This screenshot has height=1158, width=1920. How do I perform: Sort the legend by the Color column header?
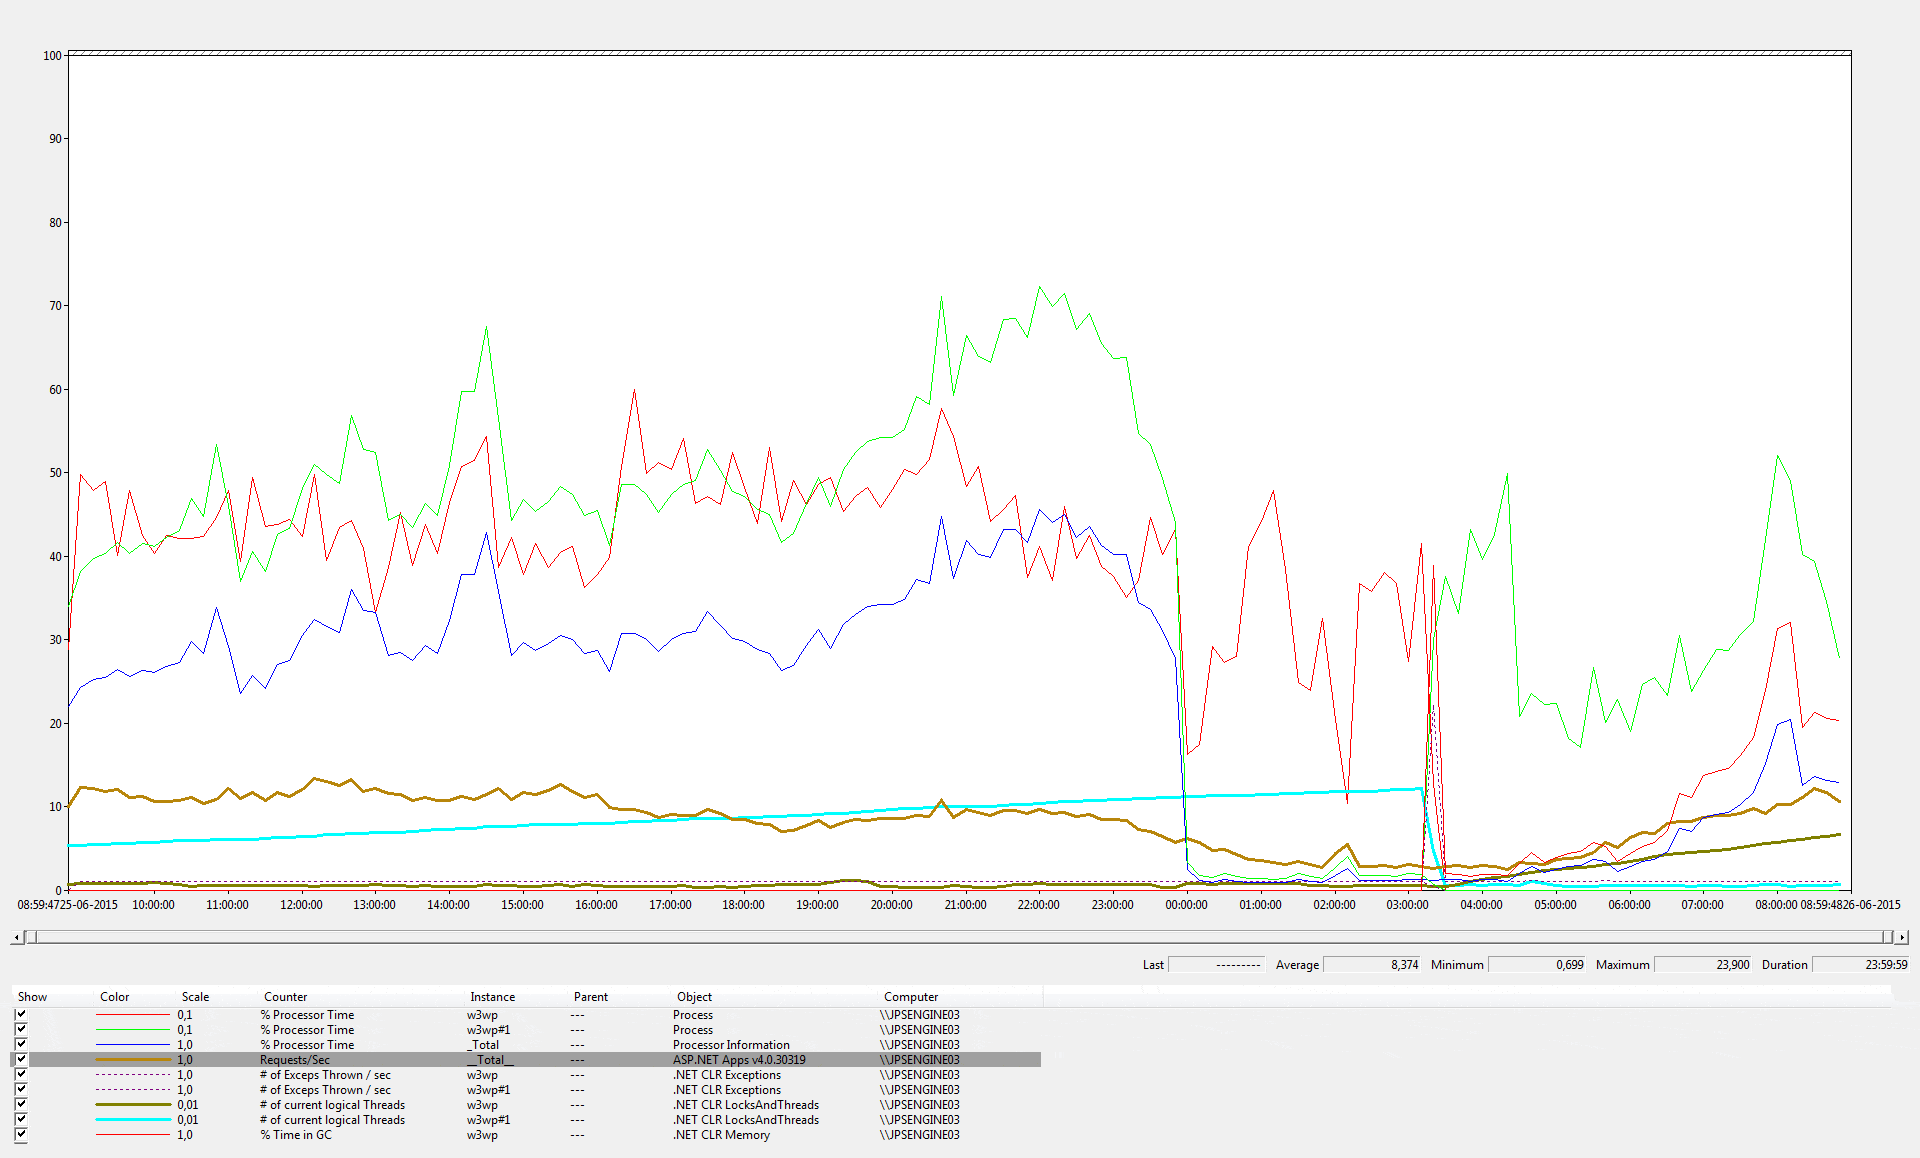[114, 997]
